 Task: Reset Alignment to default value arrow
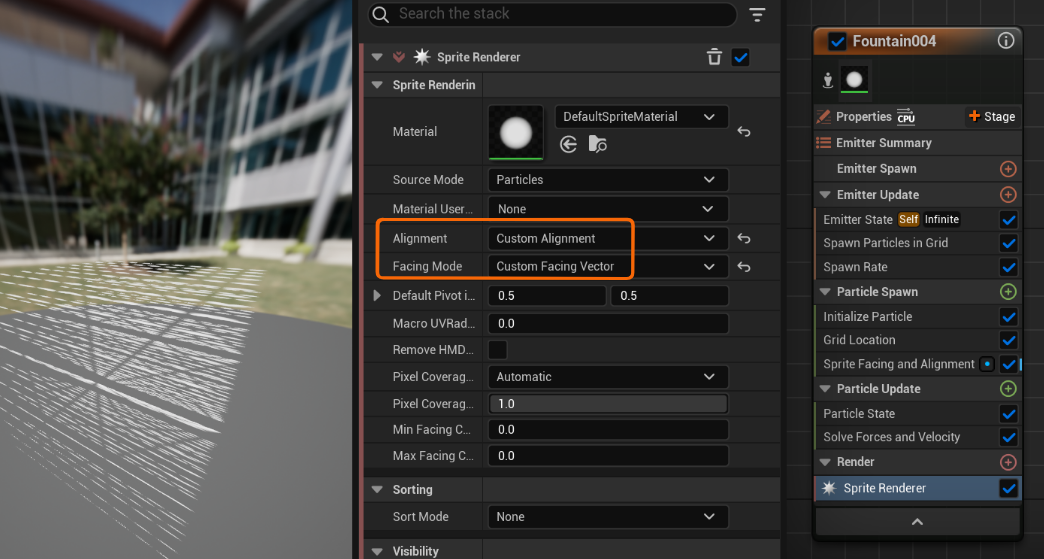(744, 238)
